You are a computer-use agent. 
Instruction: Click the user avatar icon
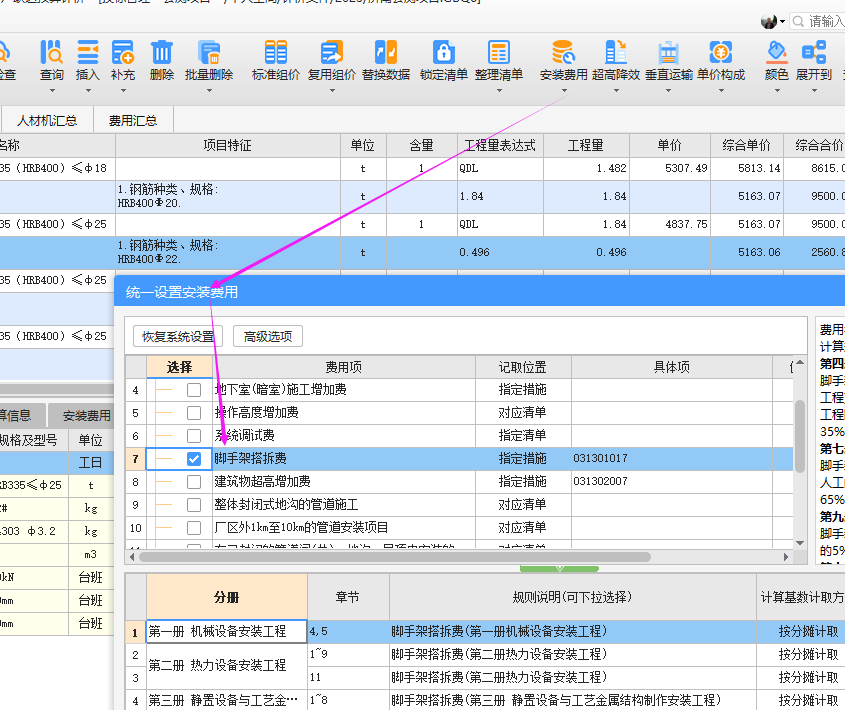tap(769, 22)
